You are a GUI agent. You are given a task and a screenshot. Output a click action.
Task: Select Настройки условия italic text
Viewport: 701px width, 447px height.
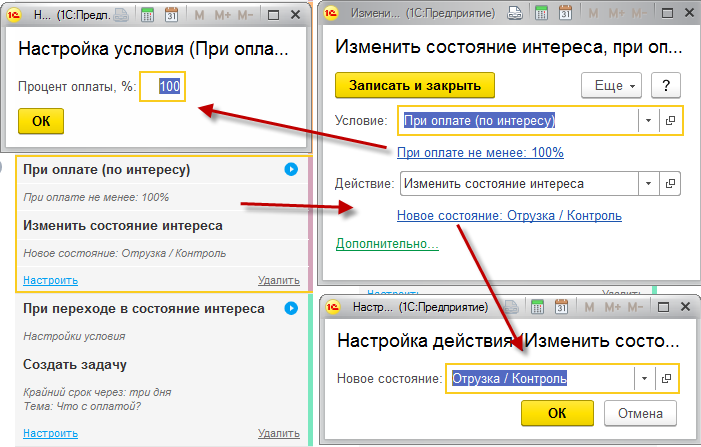coord(74,336)
